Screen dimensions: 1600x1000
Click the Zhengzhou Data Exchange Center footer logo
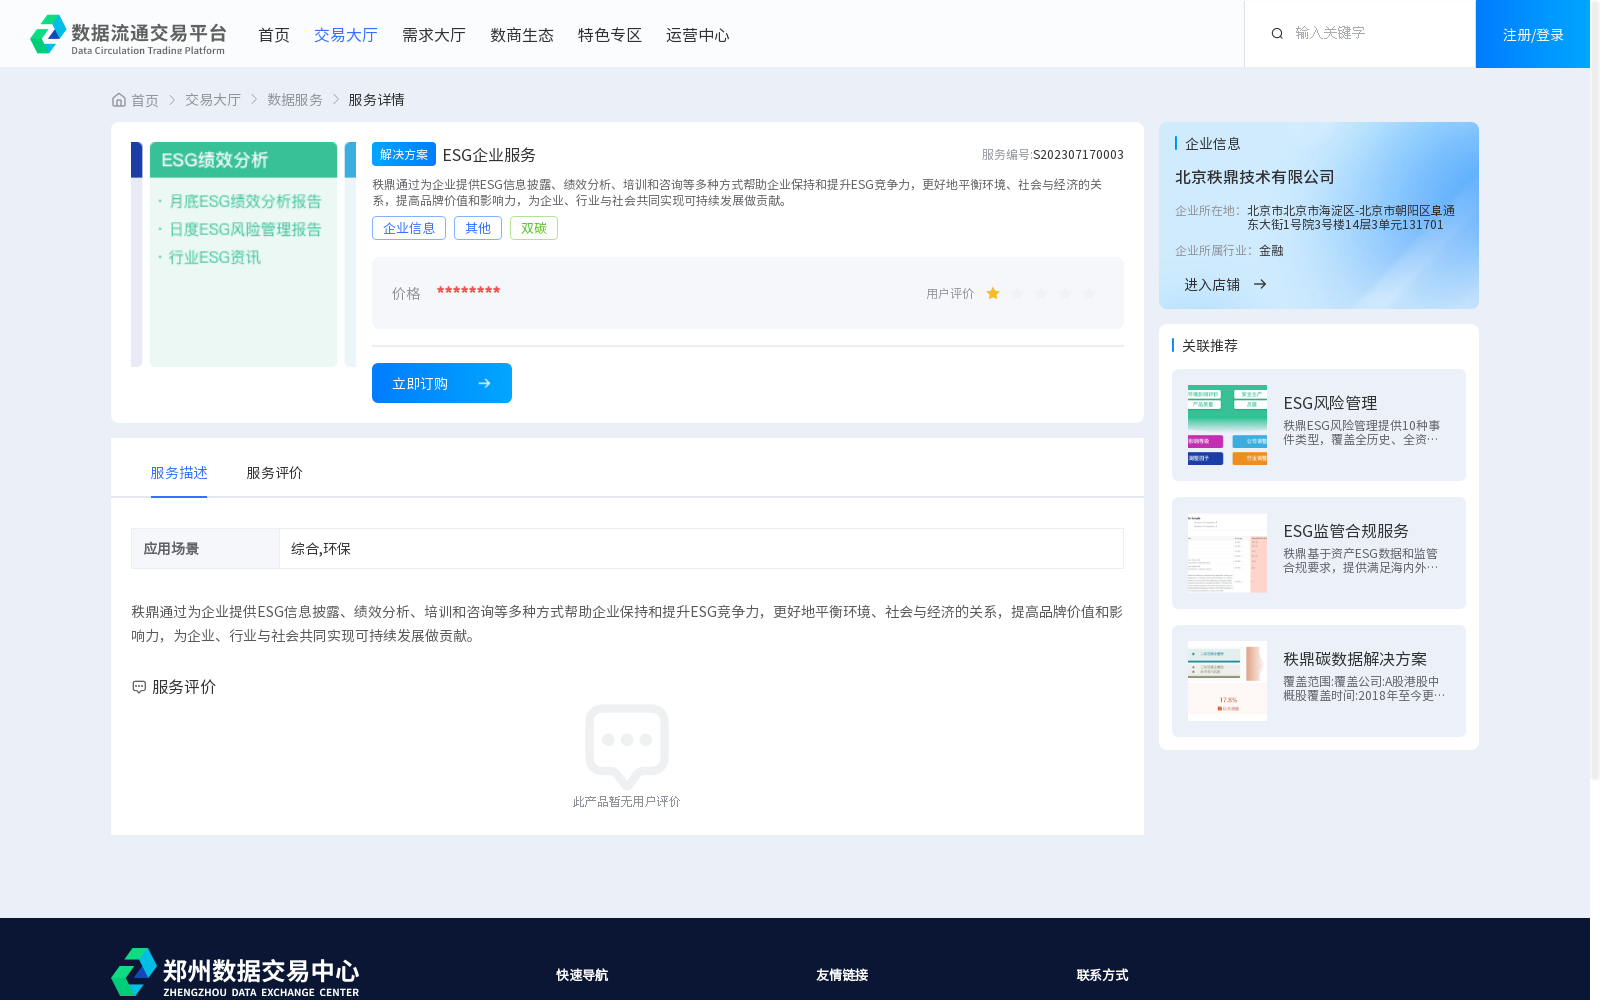click(235, 972)
